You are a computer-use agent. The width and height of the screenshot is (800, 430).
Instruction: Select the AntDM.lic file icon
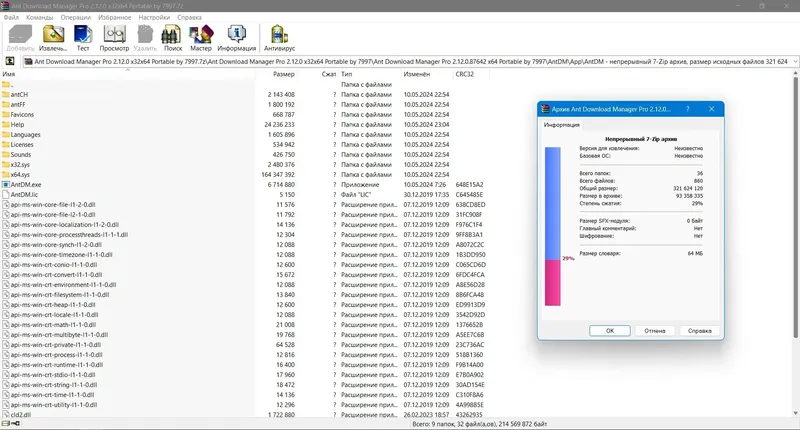point(6,194)
